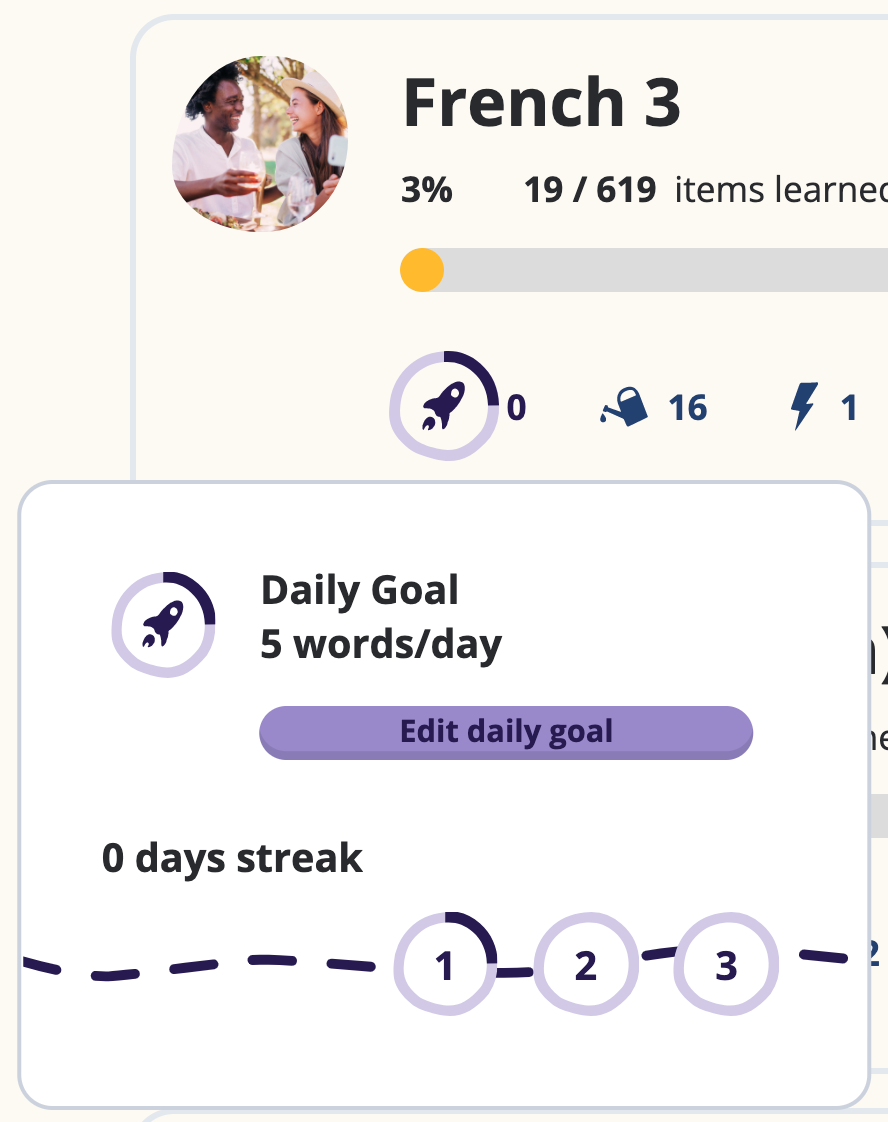Click the rocket daily goal icon beside 0
The width and height of the screenshot is (888, 1122).
click(x=444, y=406)
